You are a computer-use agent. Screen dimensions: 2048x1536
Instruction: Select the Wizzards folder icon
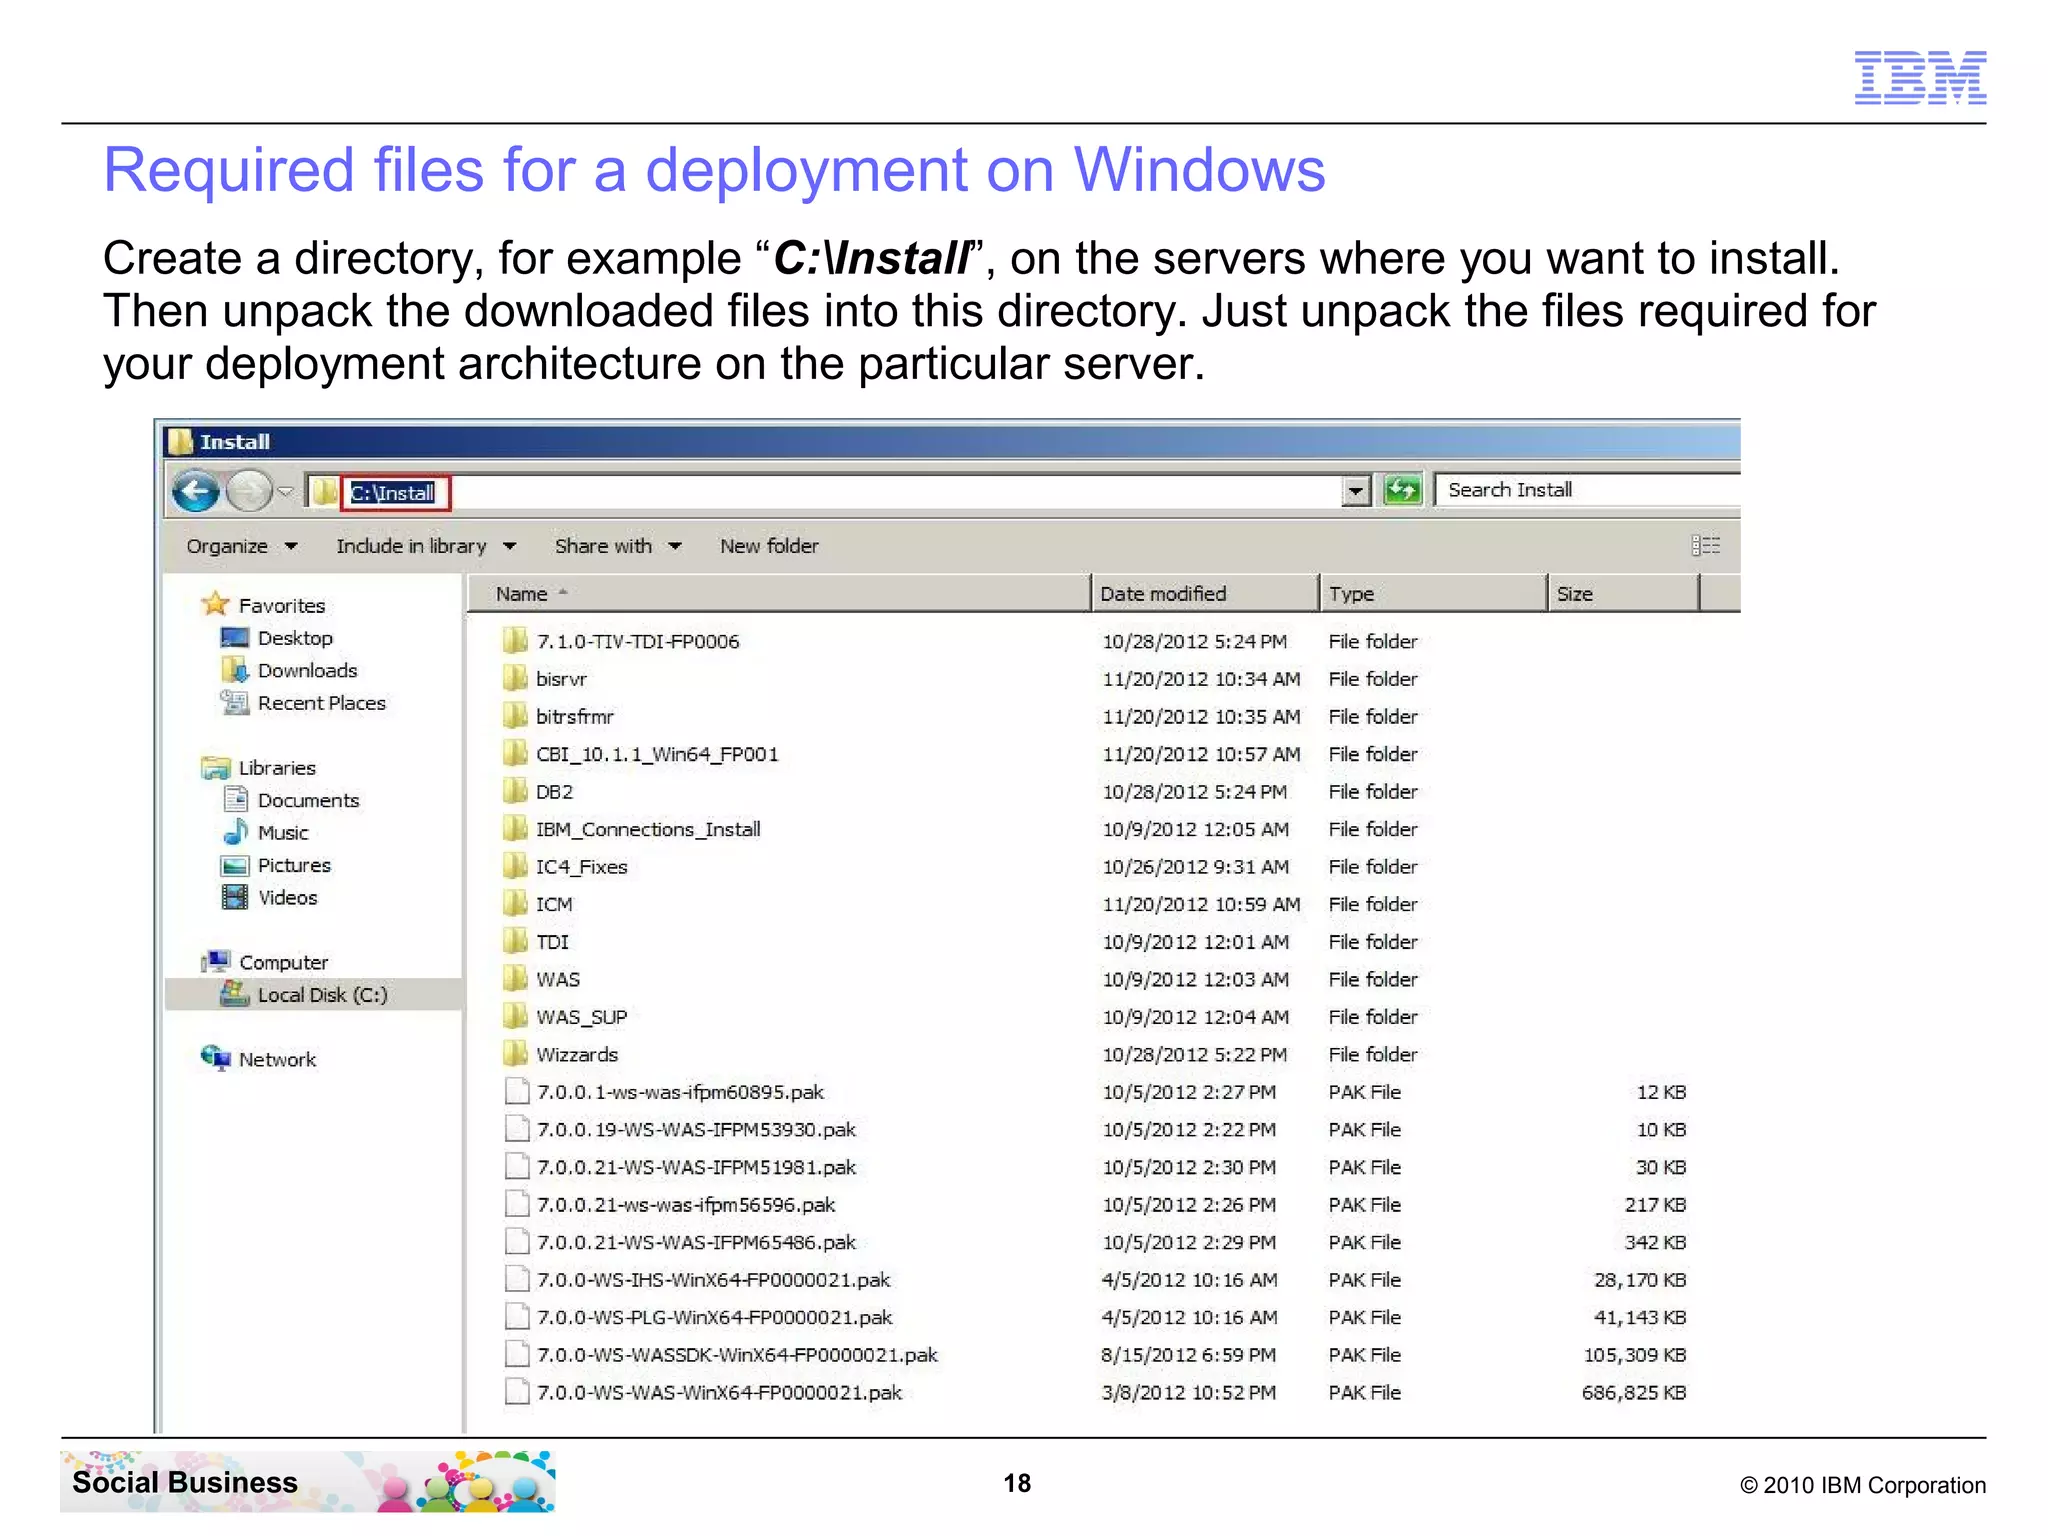tap(515, 1053)
